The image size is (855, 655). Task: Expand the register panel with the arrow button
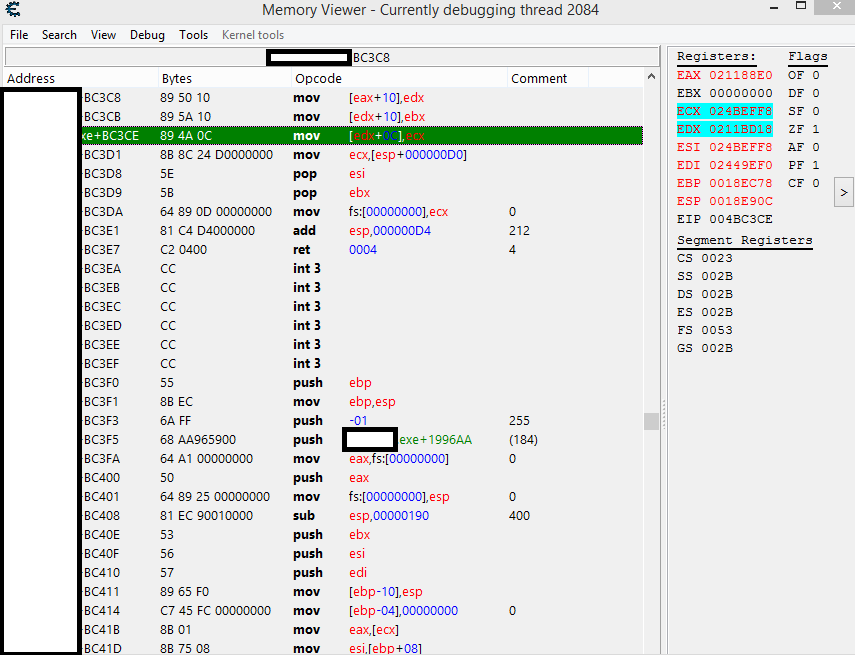click(x=843, y=191)
